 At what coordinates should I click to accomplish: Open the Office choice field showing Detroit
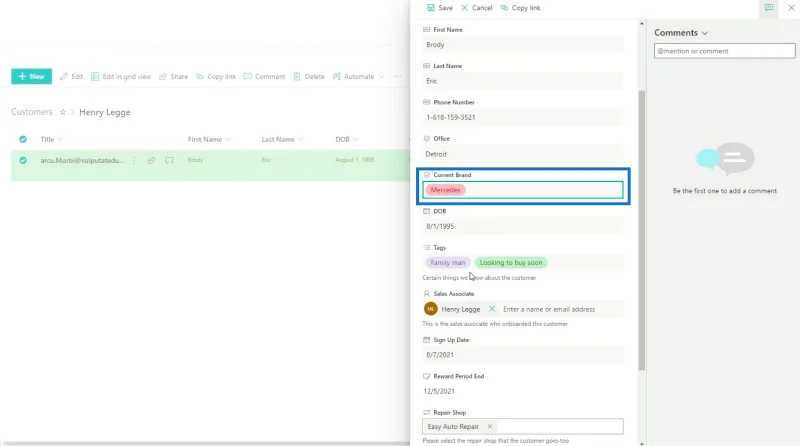(x=523, y=154)
